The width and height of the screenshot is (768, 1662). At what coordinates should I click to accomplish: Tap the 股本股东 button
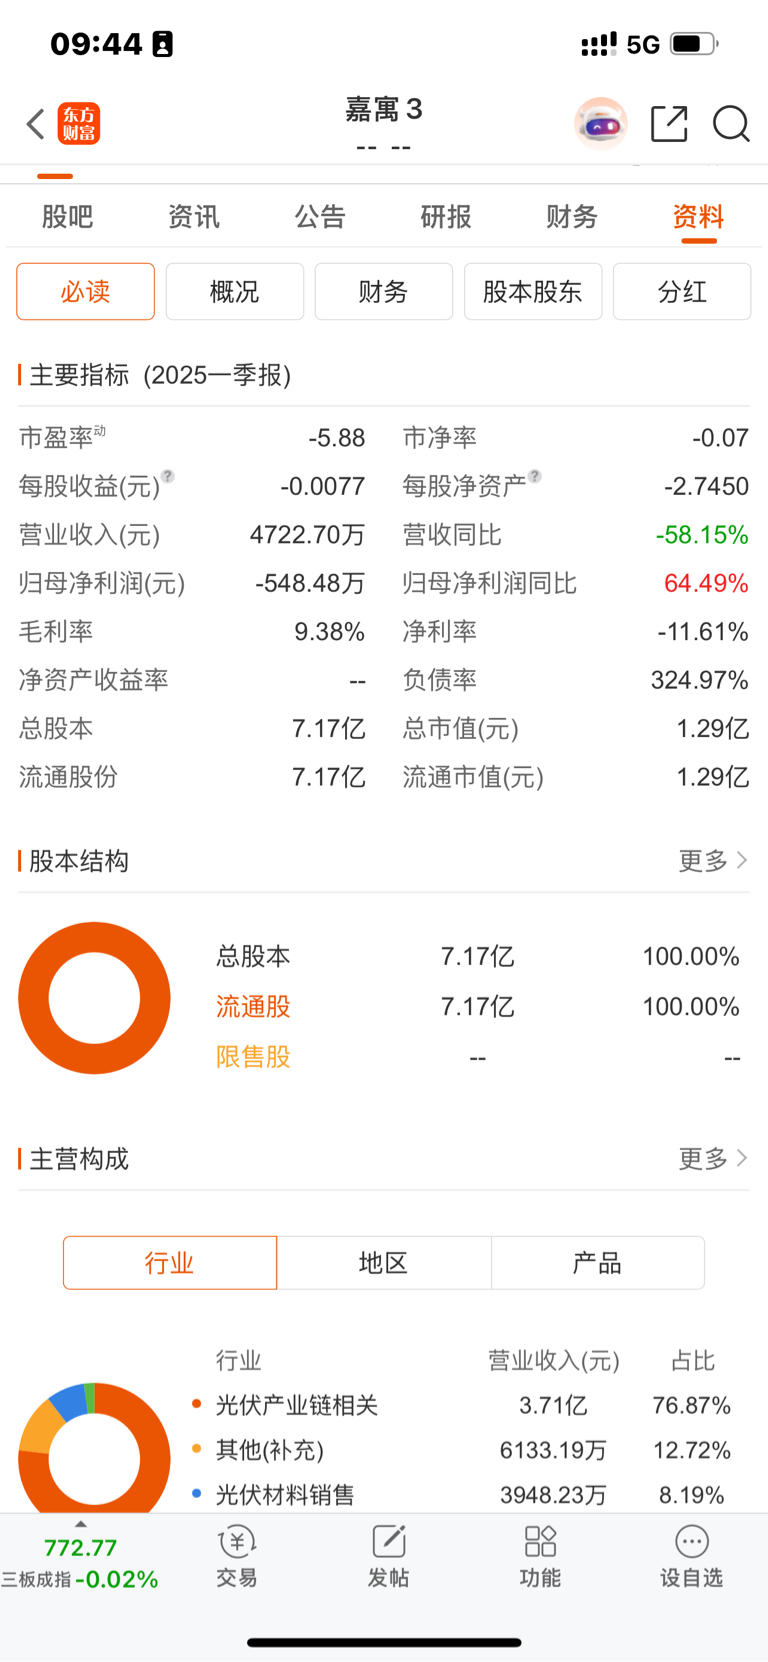pos(533,292)
